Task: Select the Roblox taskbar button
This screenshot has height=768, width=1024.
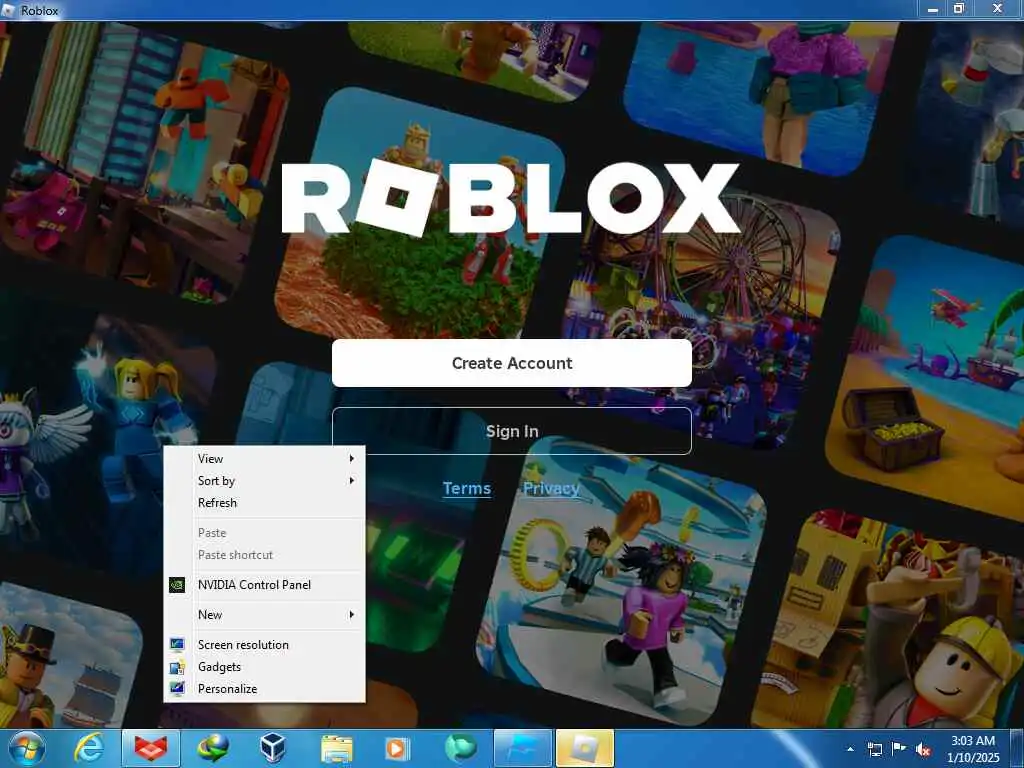Action: [x=584, y=748]
